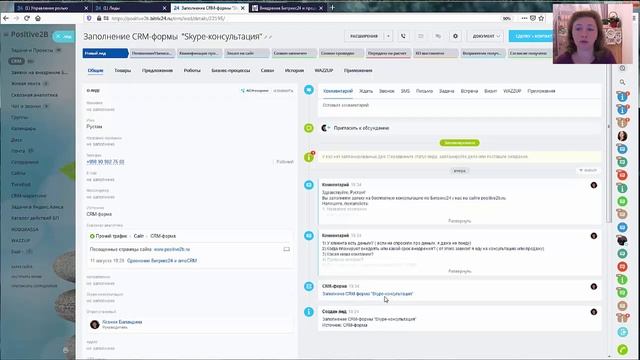Open the Заполнение CRM-формы link in the CRM-форма entry

[367, 294]
